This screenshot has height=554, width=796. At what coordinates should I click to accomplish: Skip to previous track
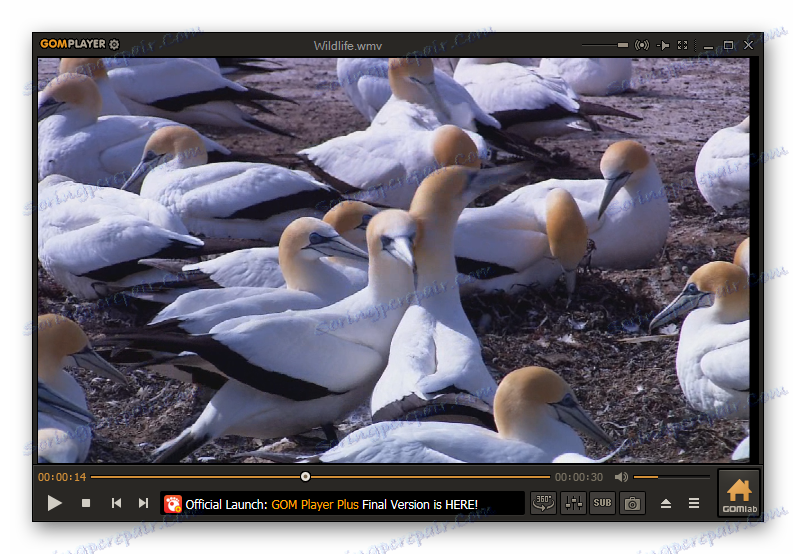pyautogui.click(x=116, y=503)
